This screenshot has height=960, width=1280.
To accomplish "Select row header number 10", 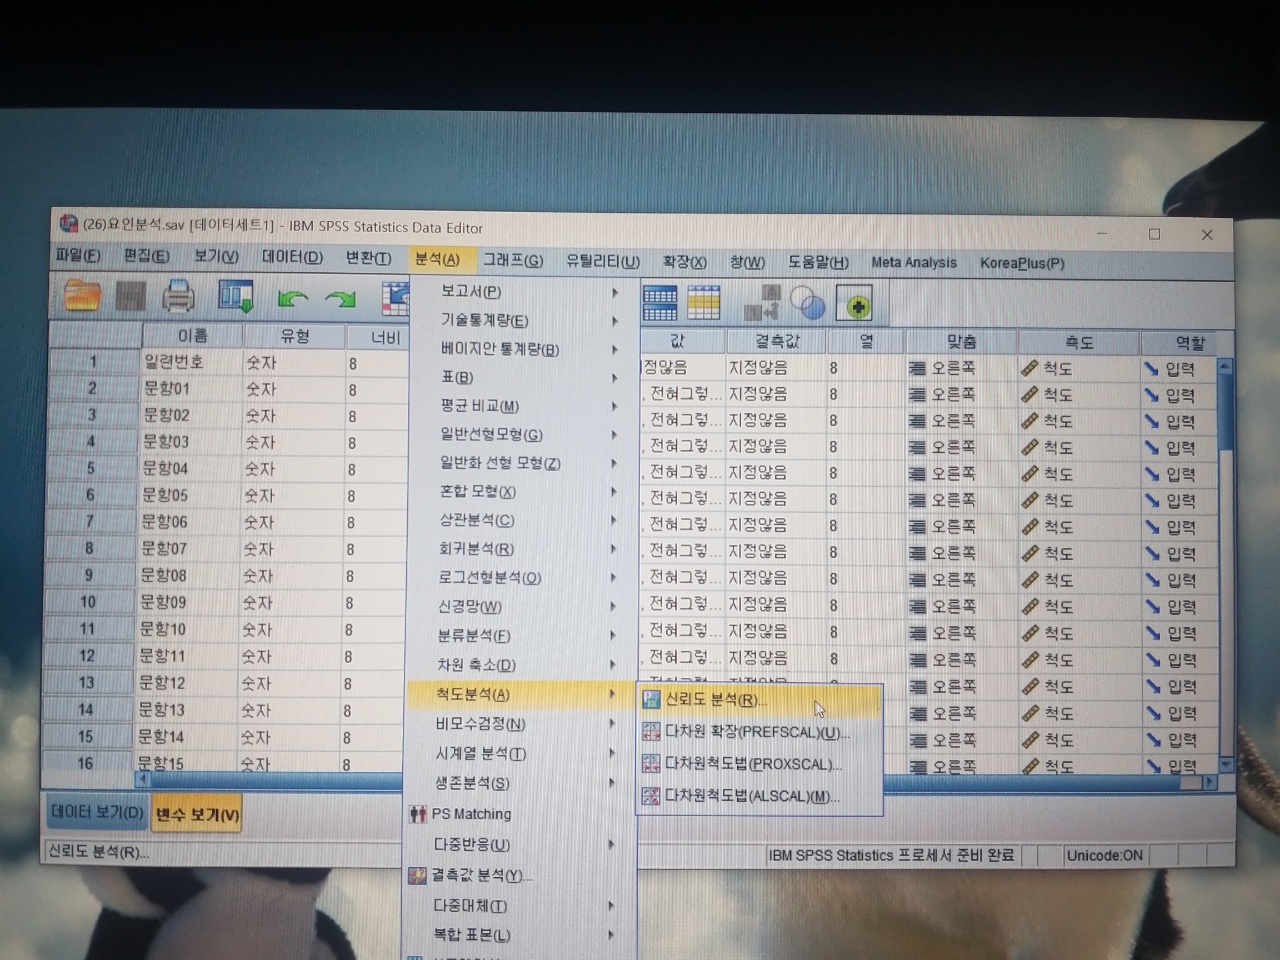I will pyautogui.click(x=88, y=602).
